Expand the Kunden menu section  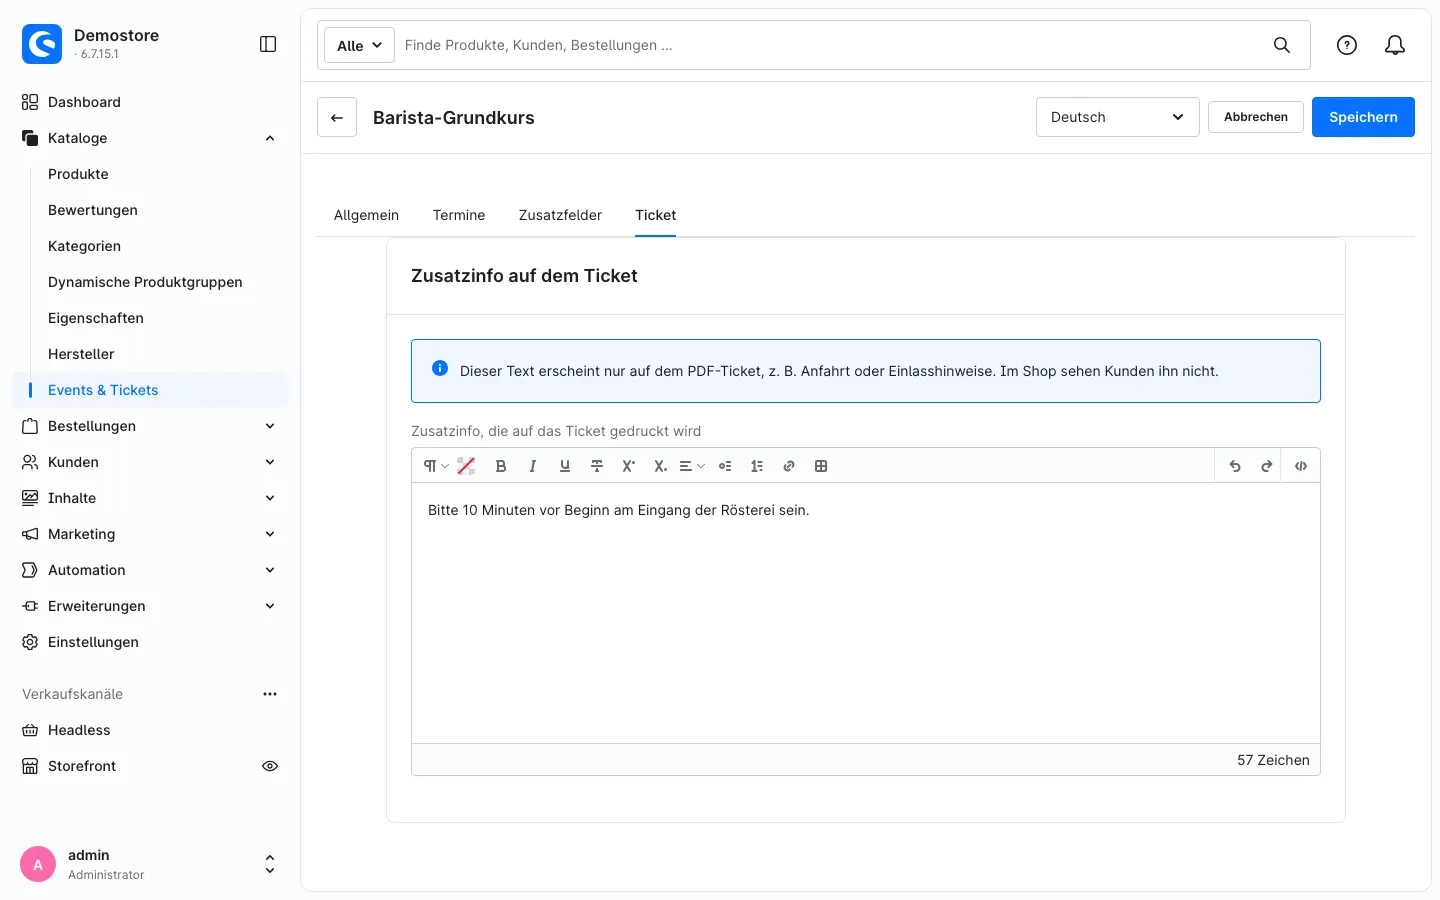coord(270,462)
